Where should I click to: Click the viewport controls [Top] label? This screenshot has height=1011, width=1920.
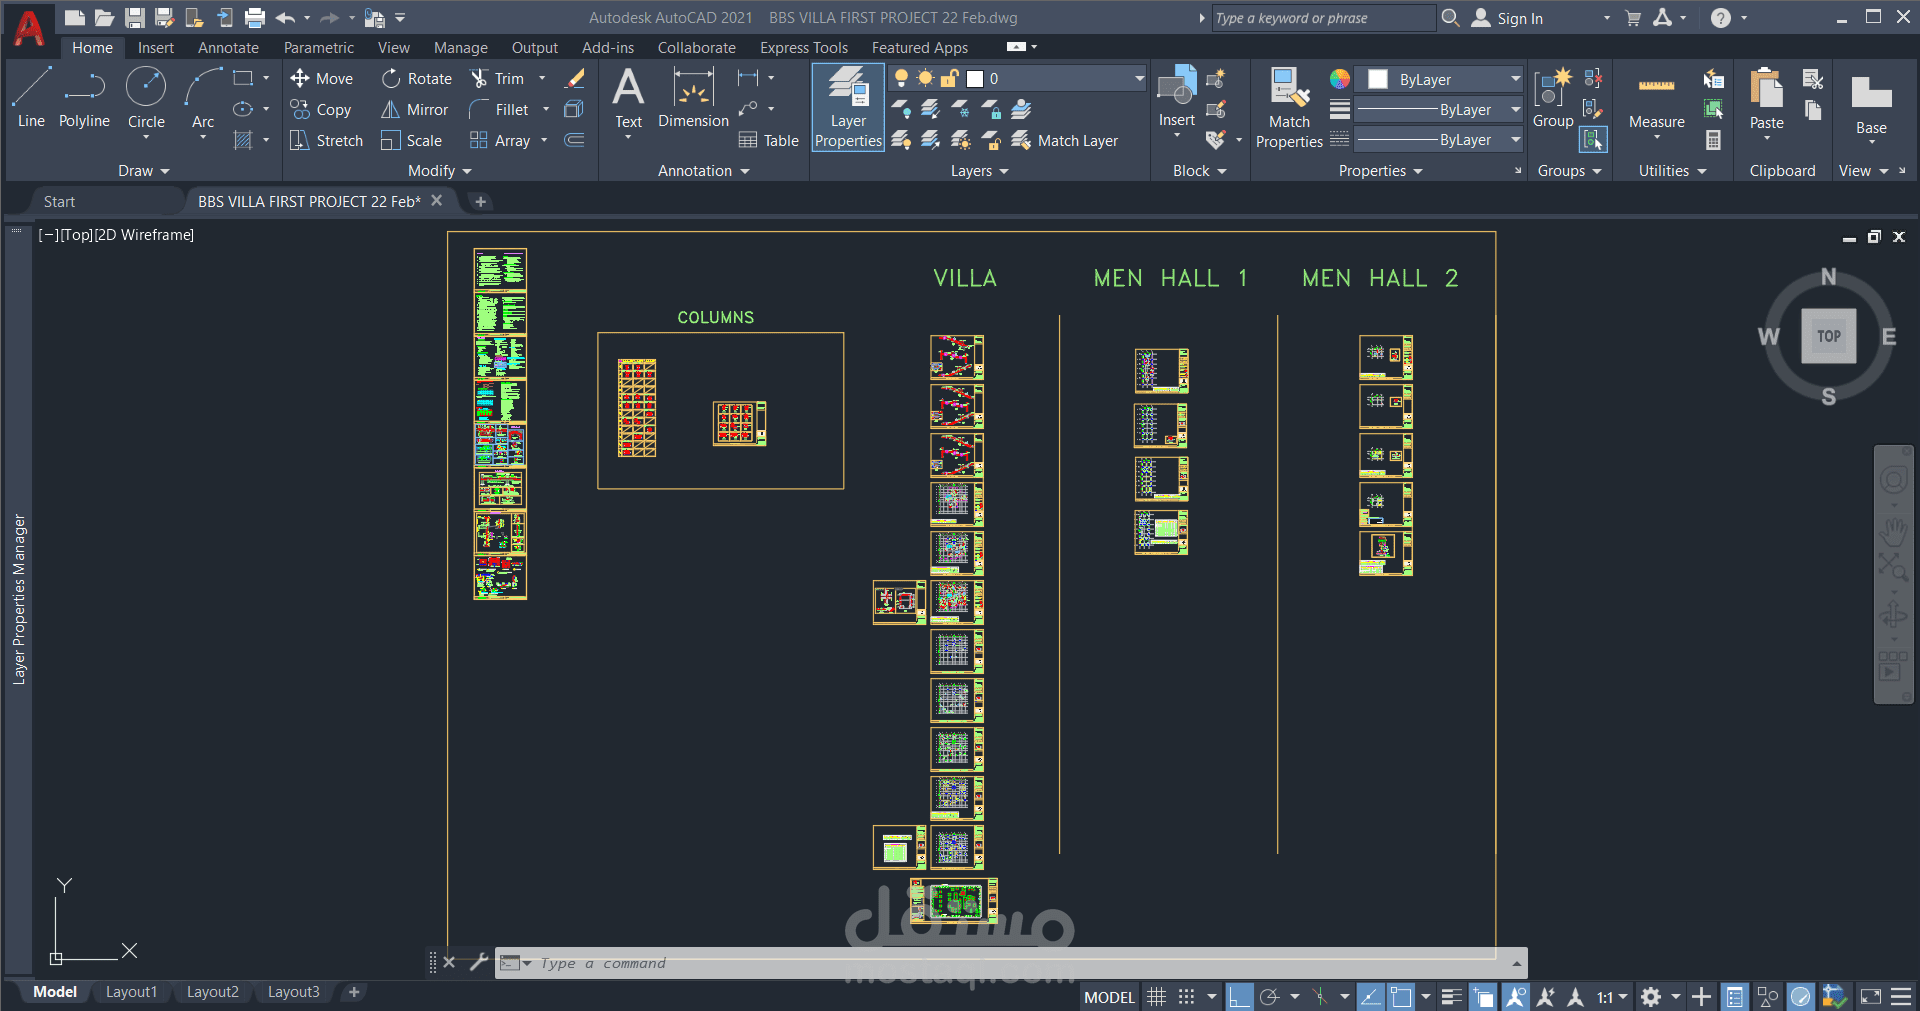click(77, 234)
